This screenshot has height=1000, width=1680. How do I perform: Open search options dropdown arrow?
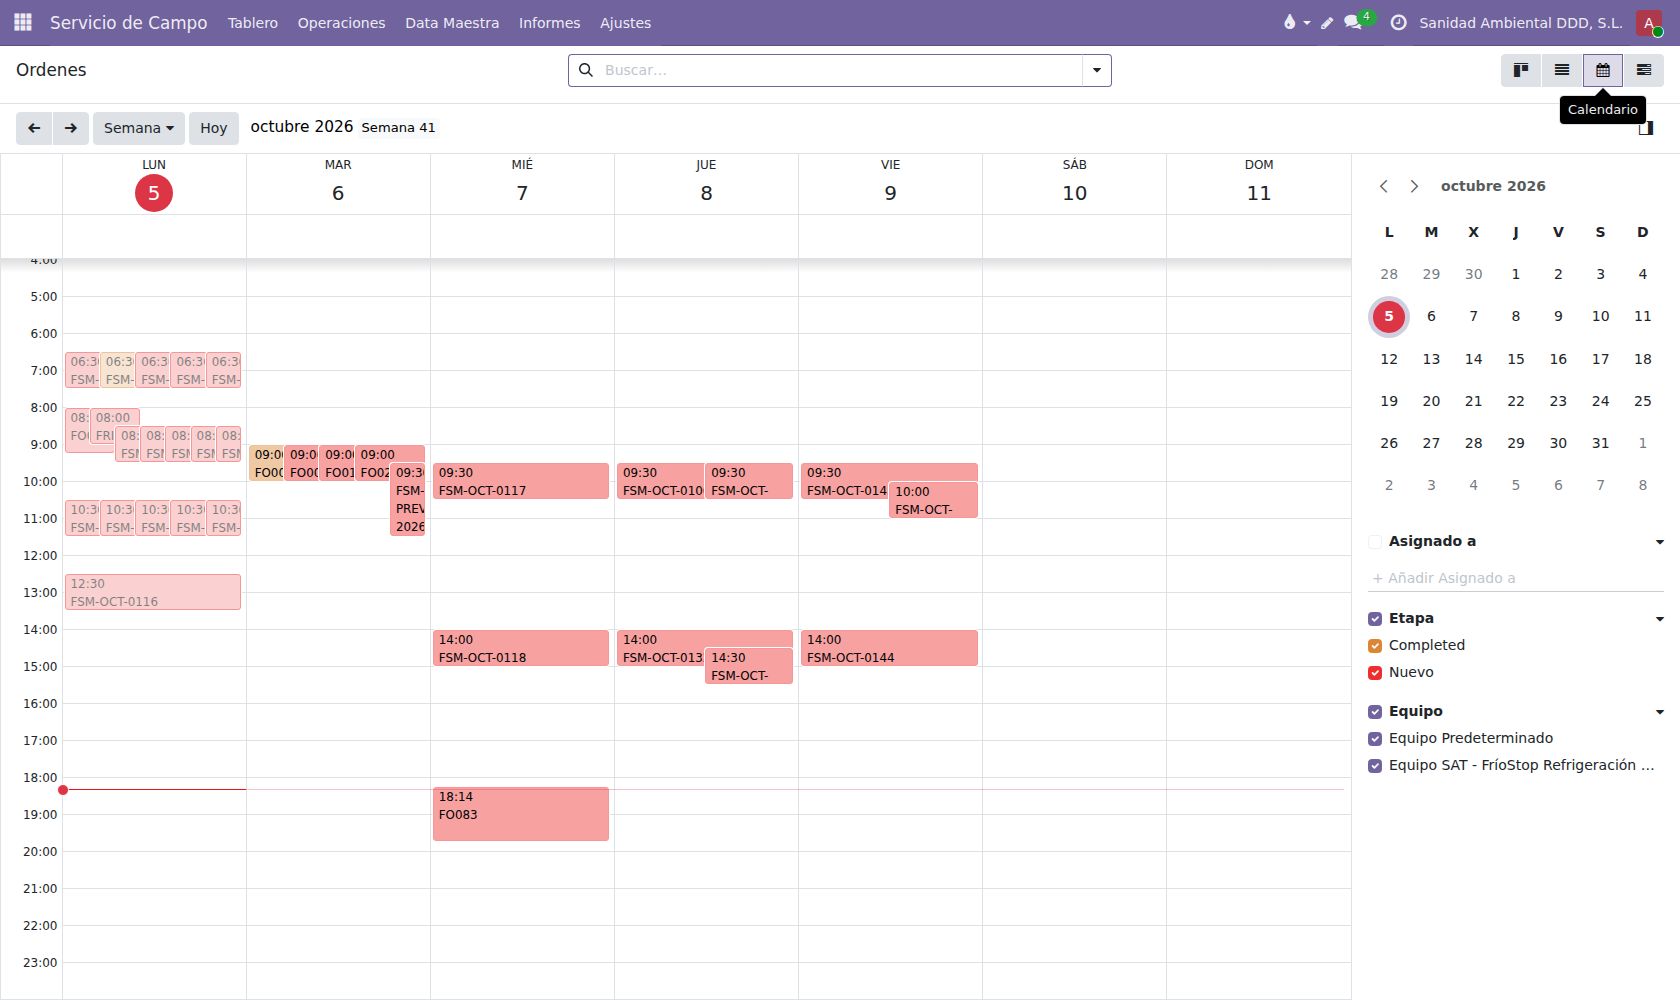coord(1097,70)
